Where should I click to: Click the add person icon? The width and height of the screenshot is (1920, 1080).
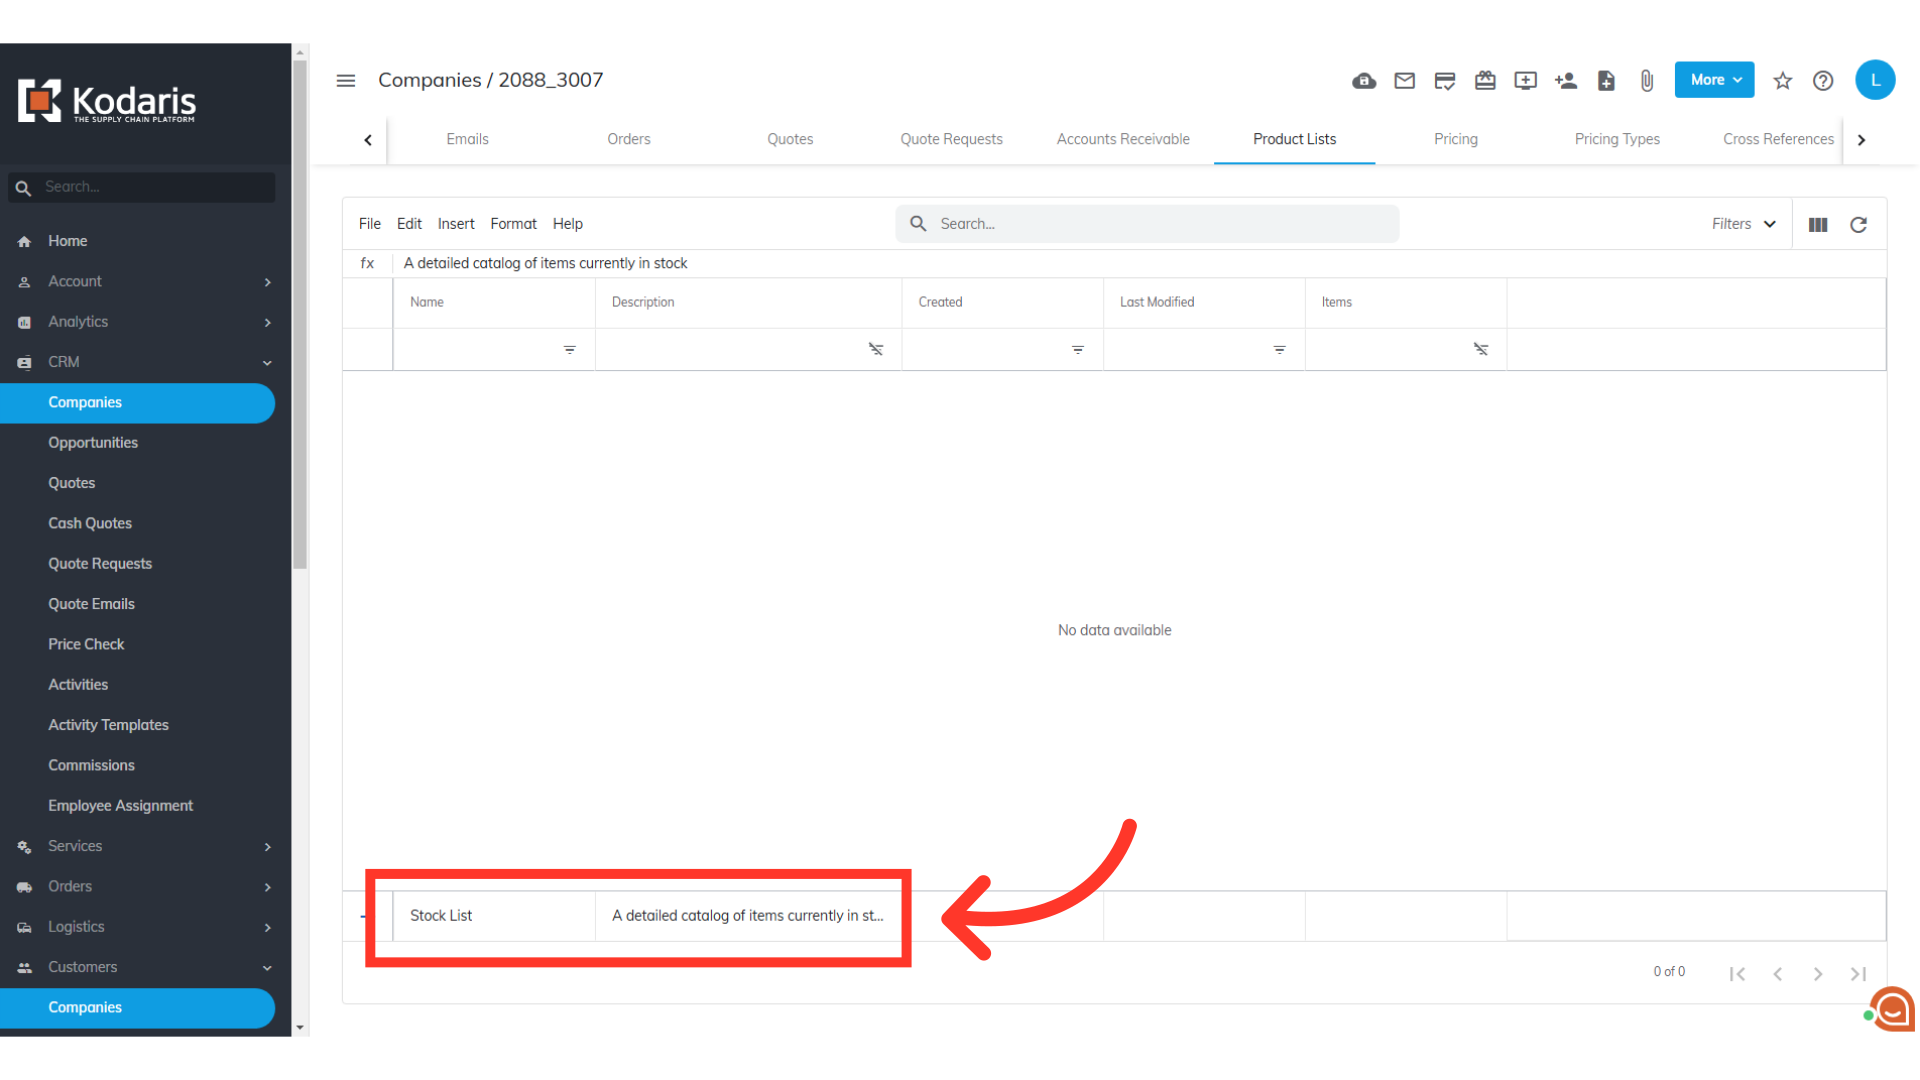[1566, 81]
